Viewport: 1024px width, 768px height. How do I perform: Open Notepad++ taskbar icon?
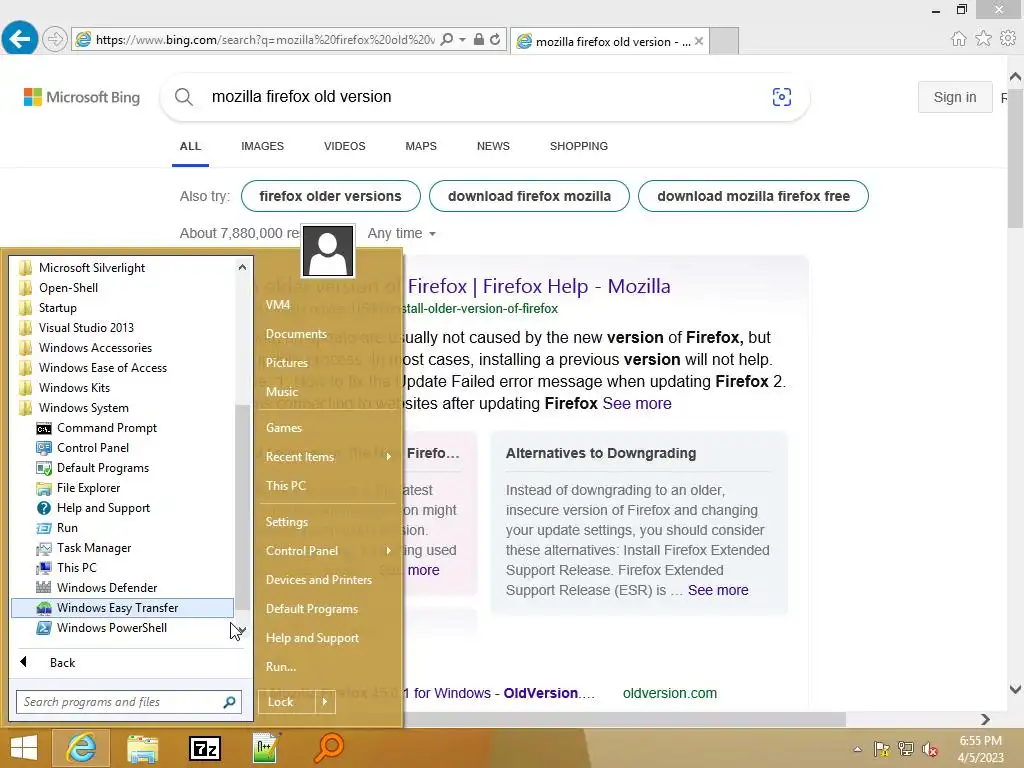[266, 748]
